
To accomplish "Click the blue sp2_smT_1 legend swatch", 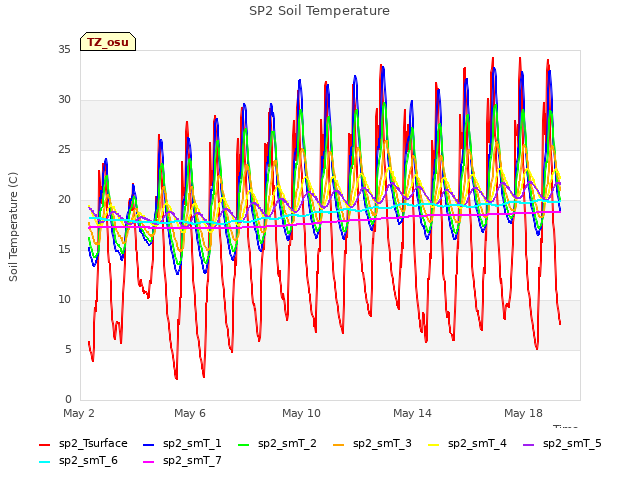I will point(149,445).
